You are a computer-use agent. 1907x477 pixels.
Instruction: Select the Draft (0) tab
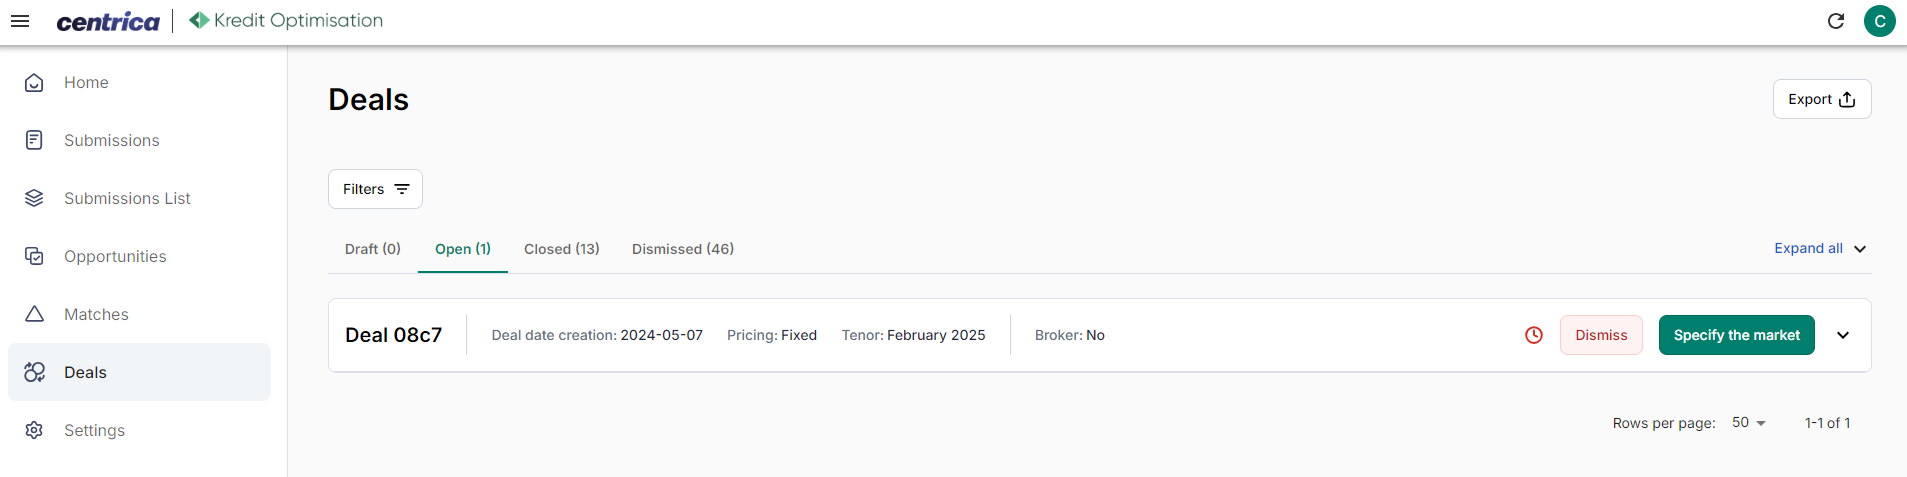pos(373,249)
